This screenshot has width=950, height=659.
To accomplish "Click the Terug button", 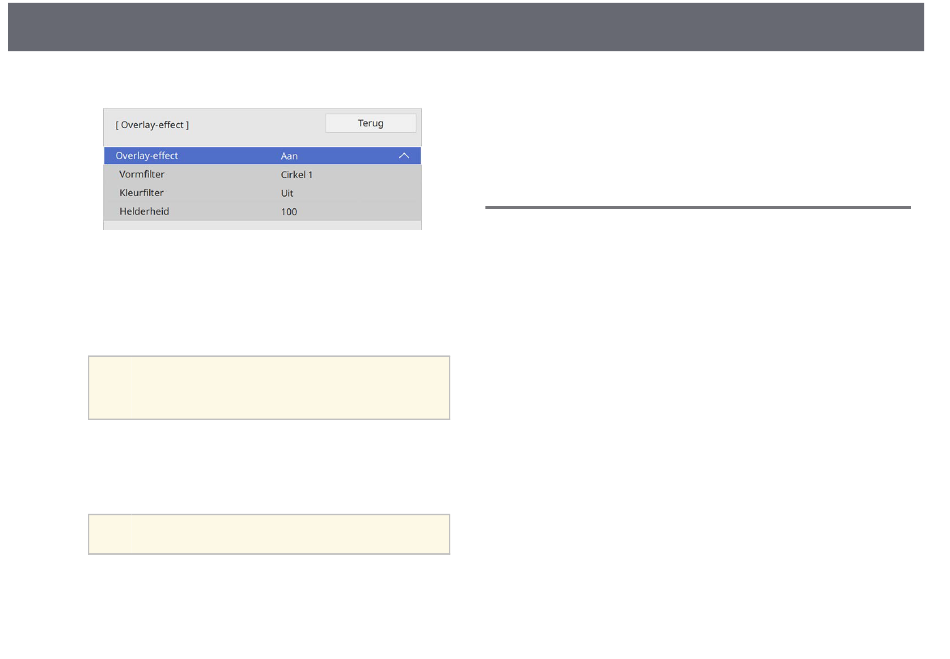I will pos(370,123).
